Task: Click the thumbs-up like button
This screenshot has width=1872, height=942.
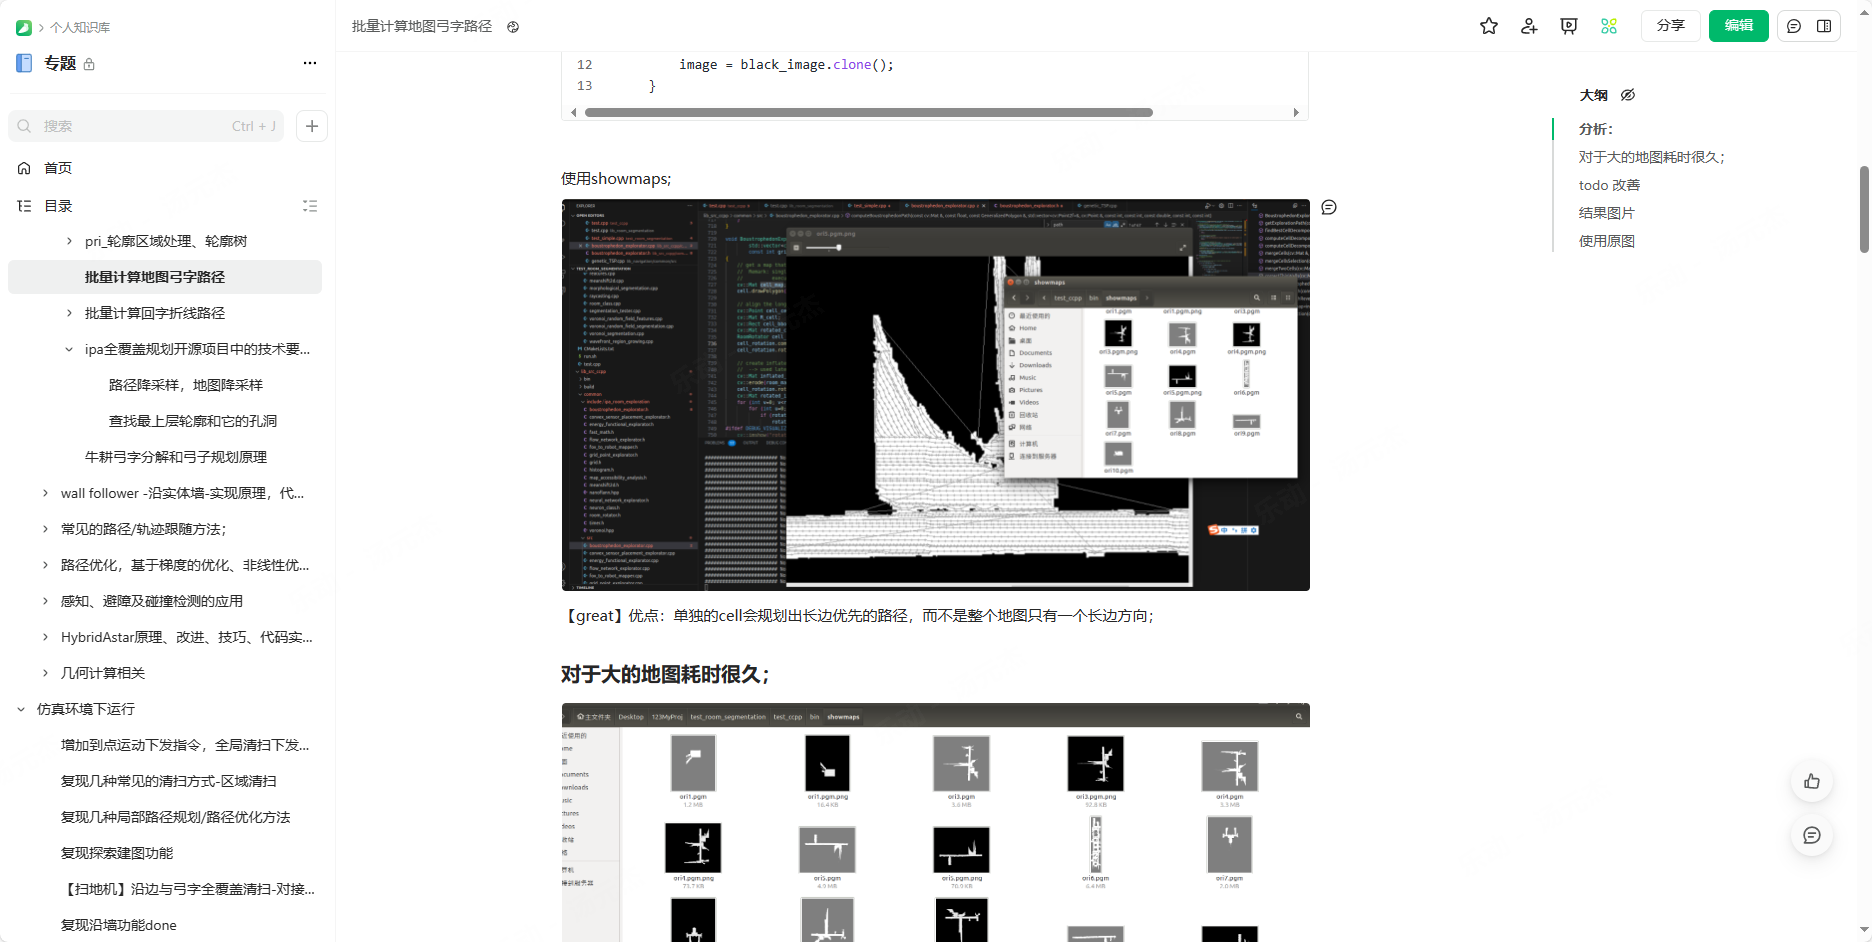Action: (x=1812, y=781)
